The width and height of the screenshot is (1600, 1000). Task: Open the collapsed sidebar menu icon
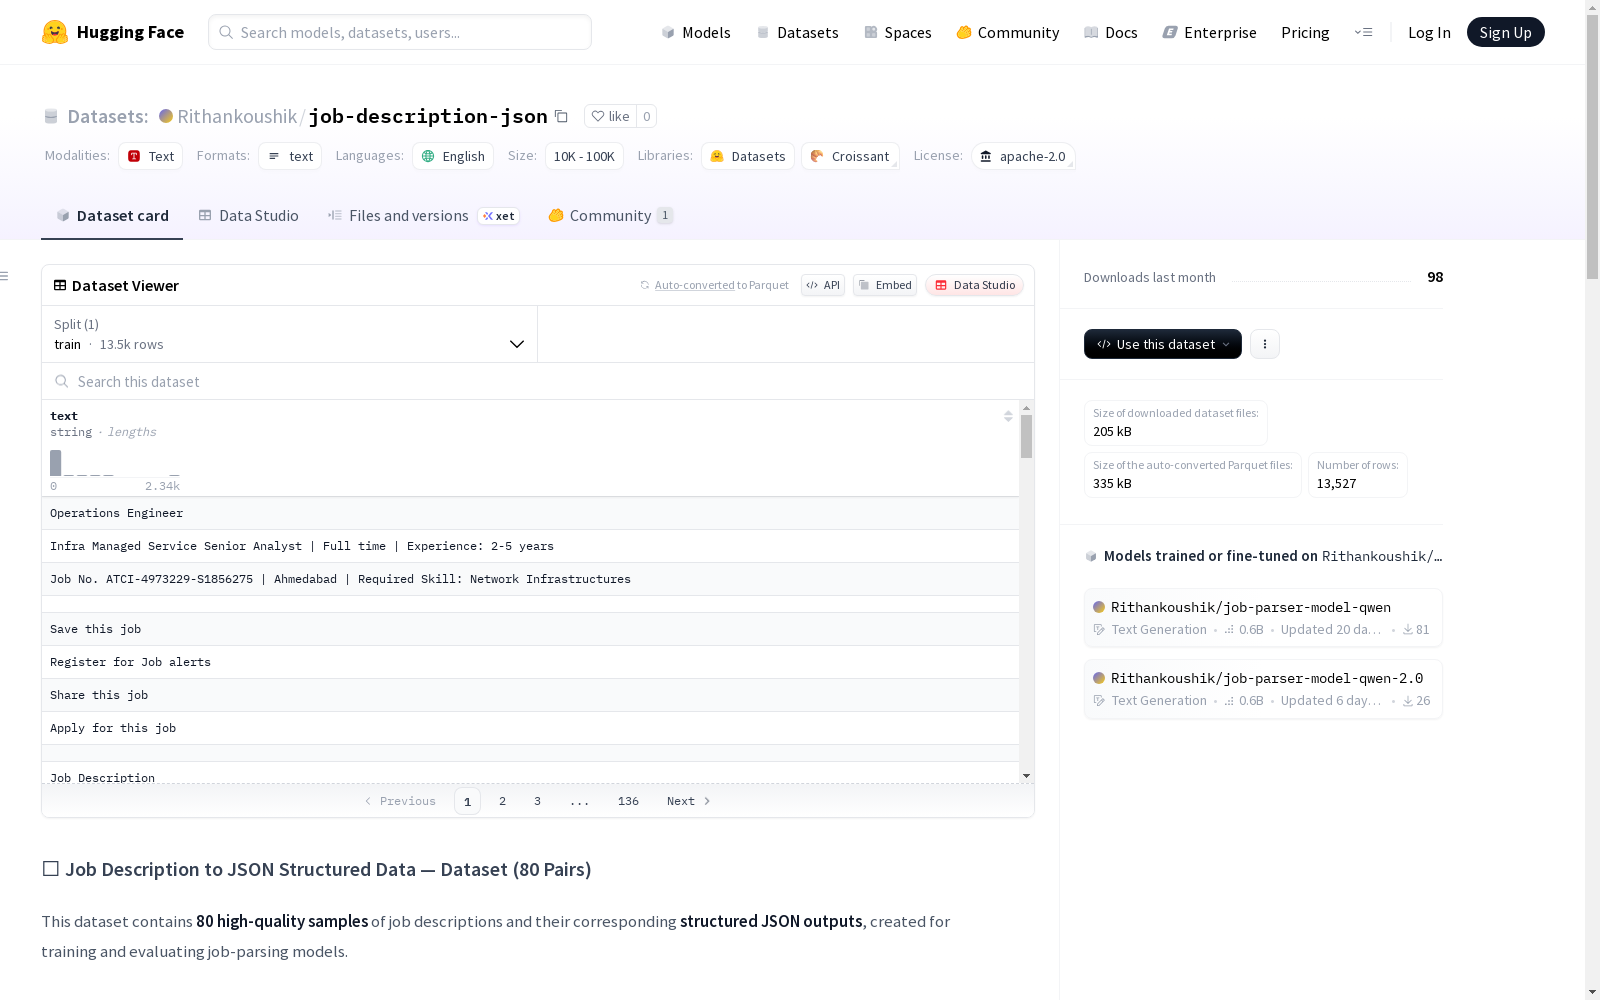[5, 276]
